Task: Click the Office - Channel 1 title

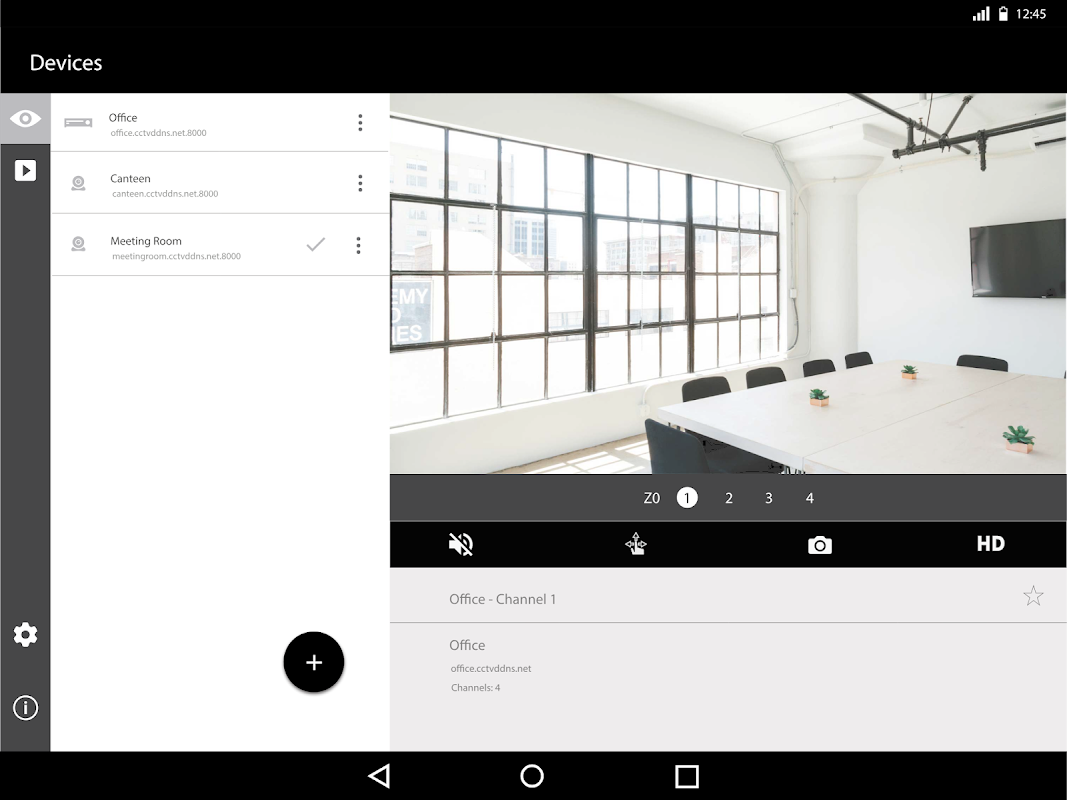Action: point(502,599)
